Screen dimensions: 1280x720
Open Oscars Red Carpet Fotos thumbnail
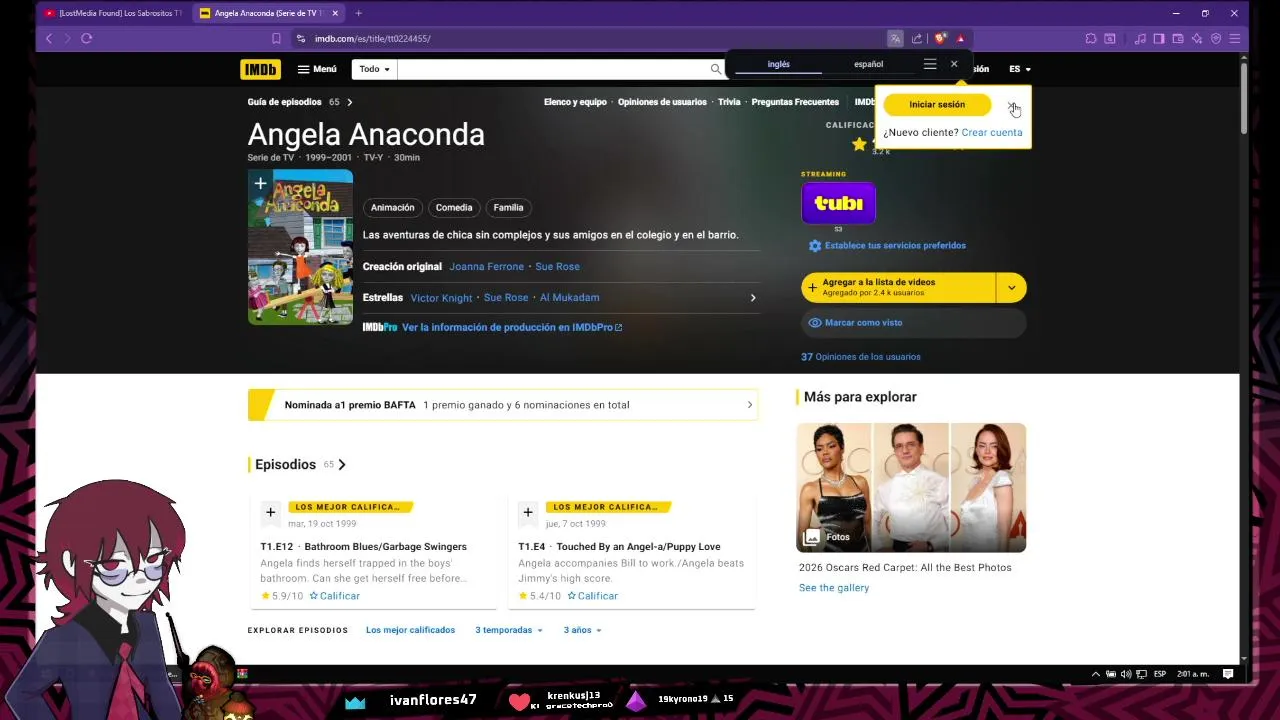tap(911, 487)
